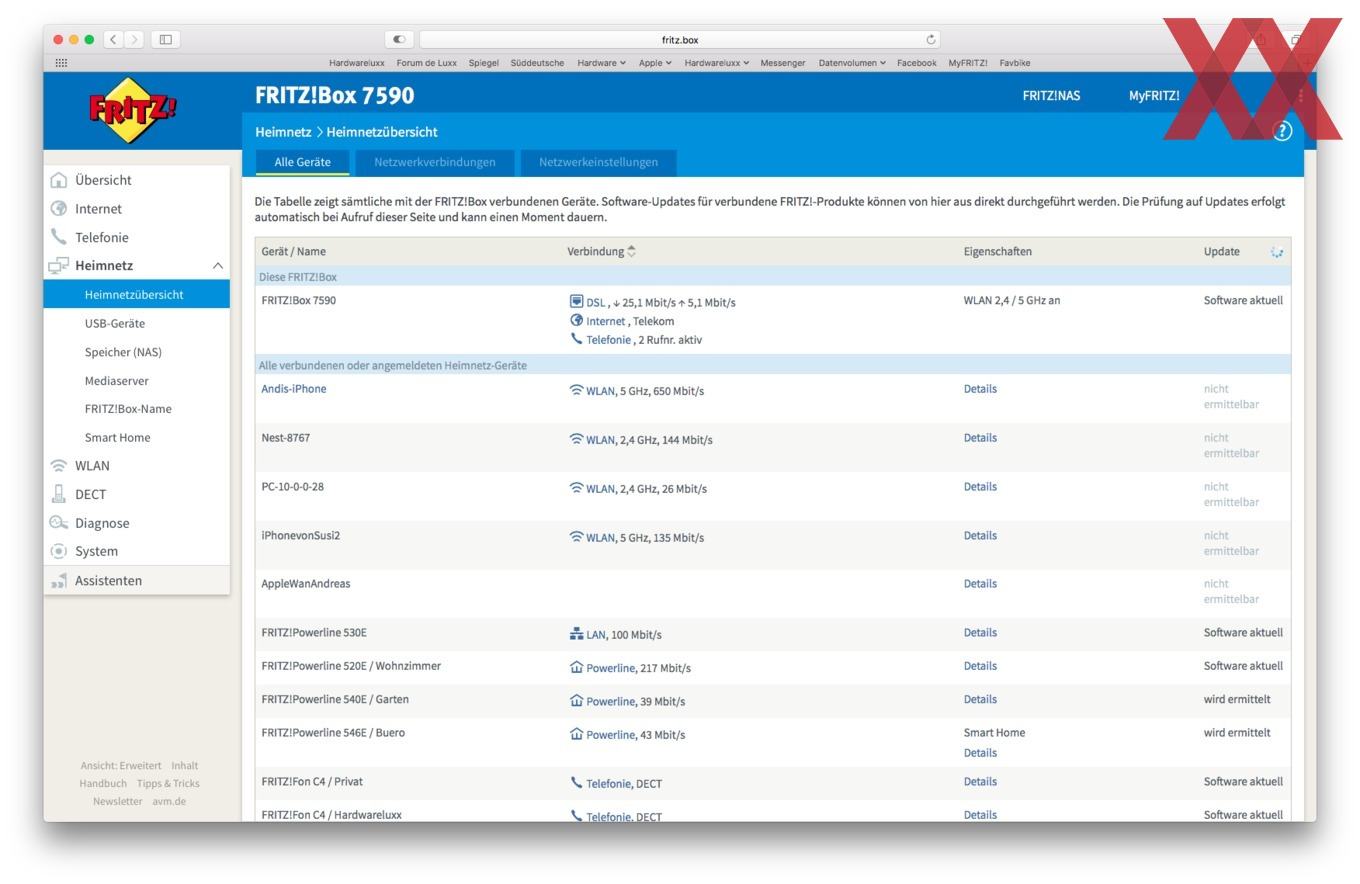Click the DSL modem icon in FRITZ!Box row
This screenshot has height=884, width=1360.
click(x=576, y=301)
